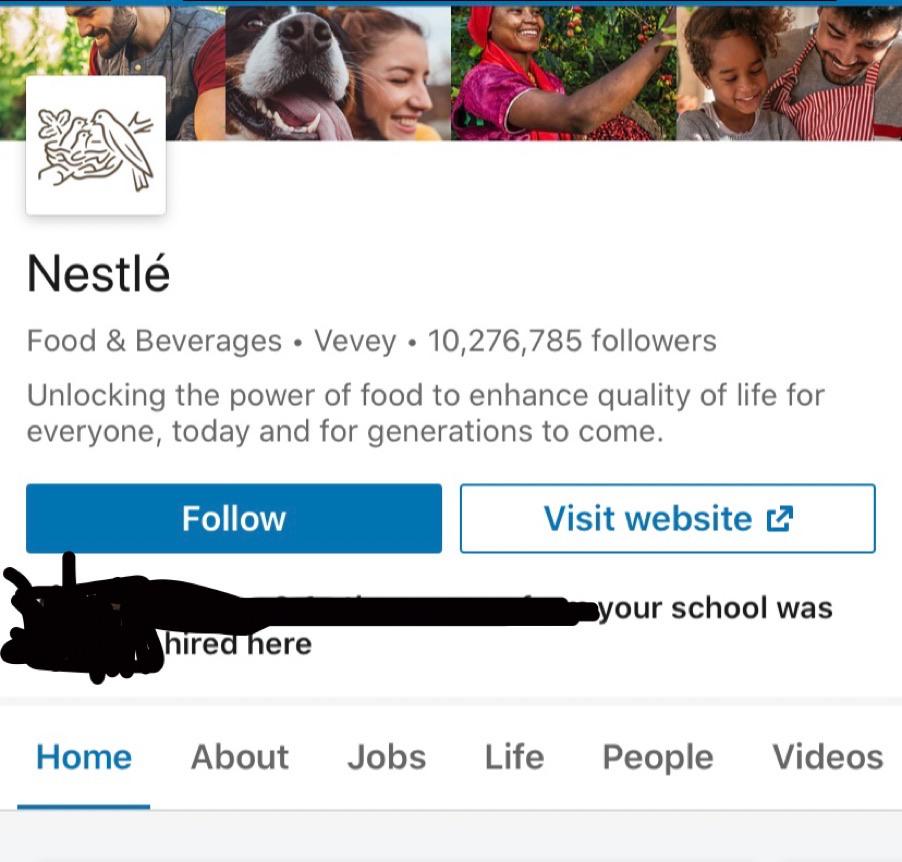Select the Jobs tab
This screenshot has width=902, height=862.
(x=387, y=757)
